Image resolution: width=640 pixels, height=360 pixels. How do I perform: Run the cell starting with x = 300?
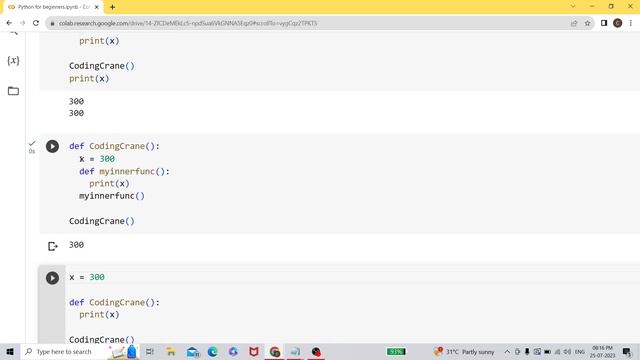pyautogui.click(x=52, y=278)
